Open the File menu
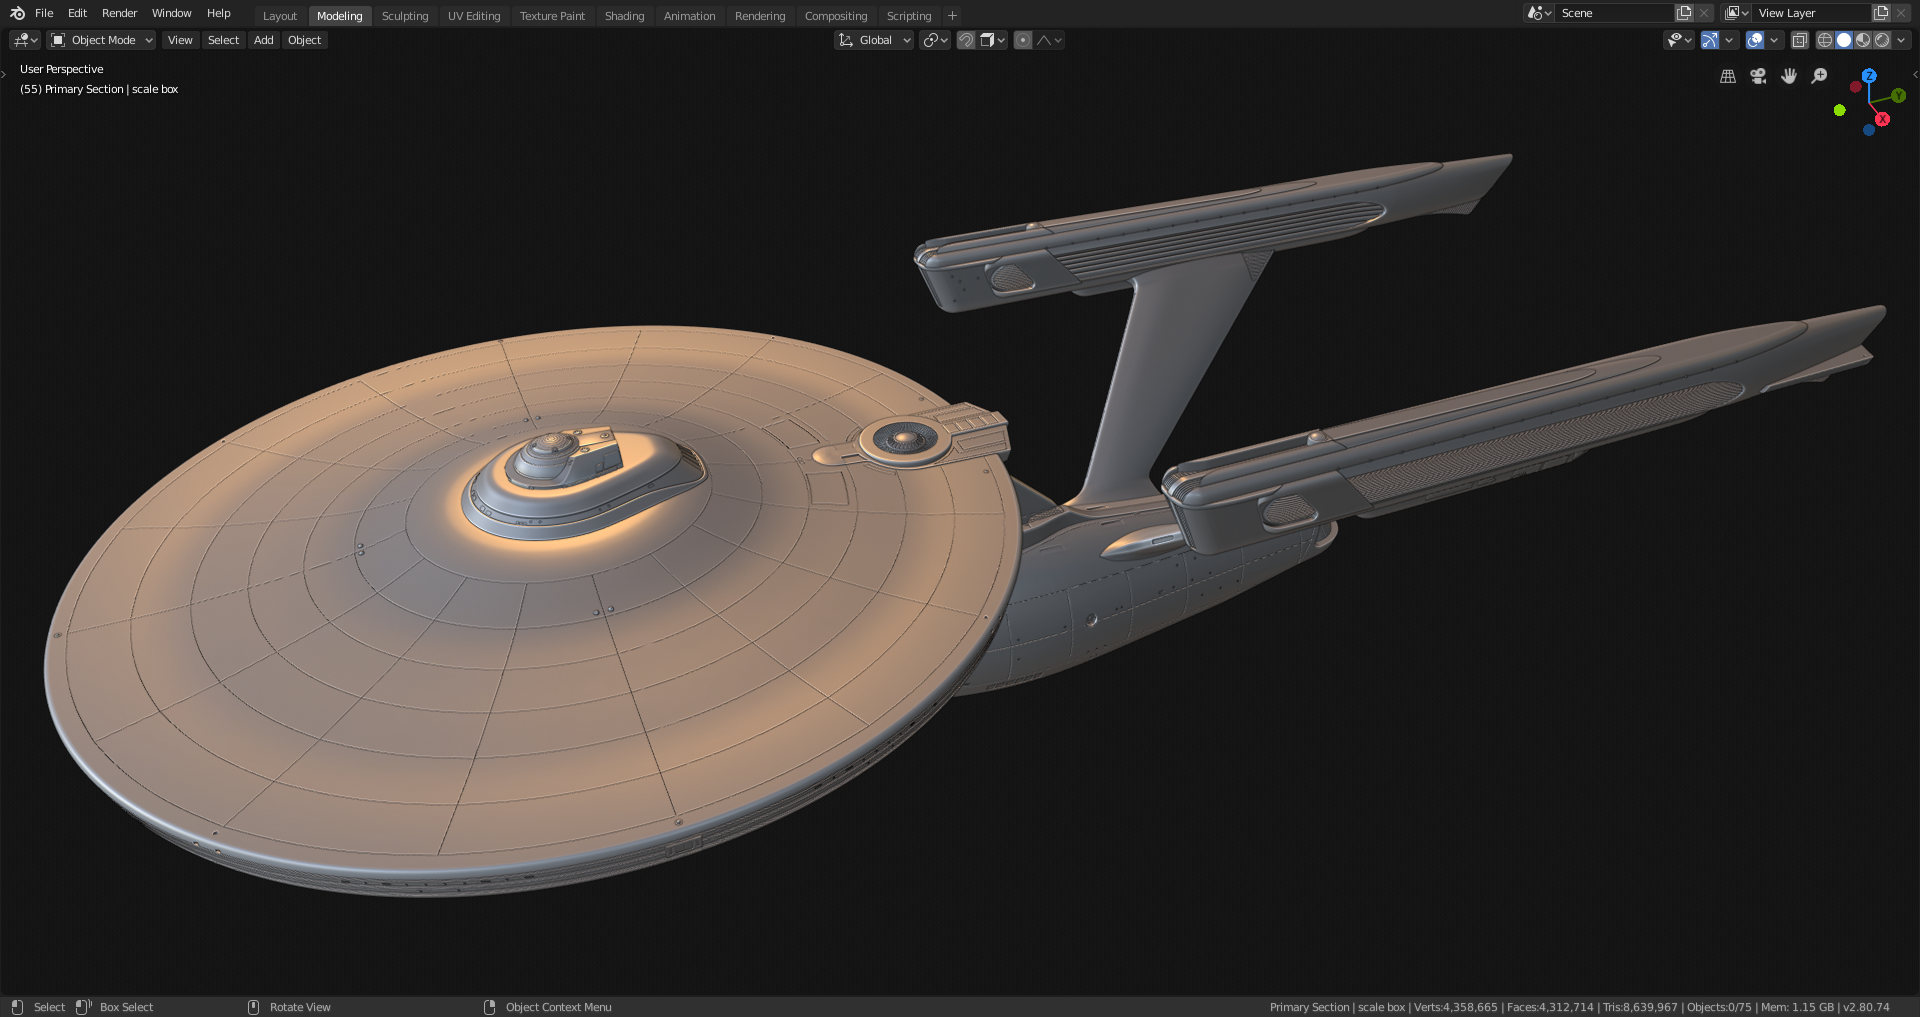 tap(44, 13)
